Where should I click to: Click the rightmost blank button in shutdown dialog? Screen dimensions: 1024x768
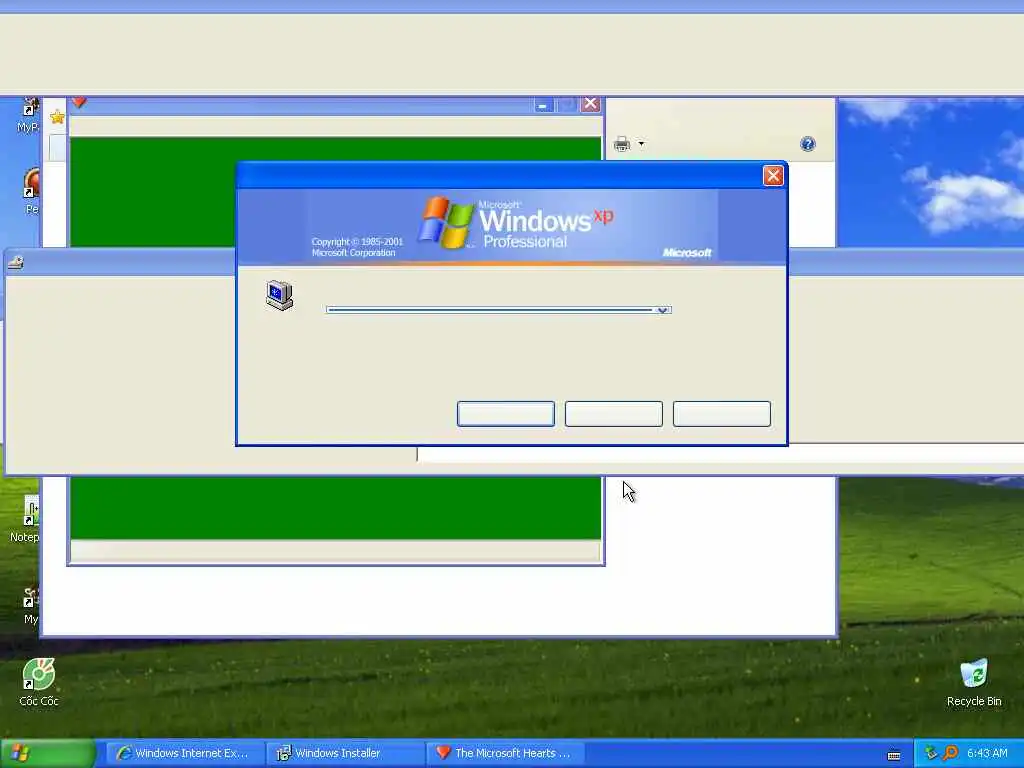[722, 413]
